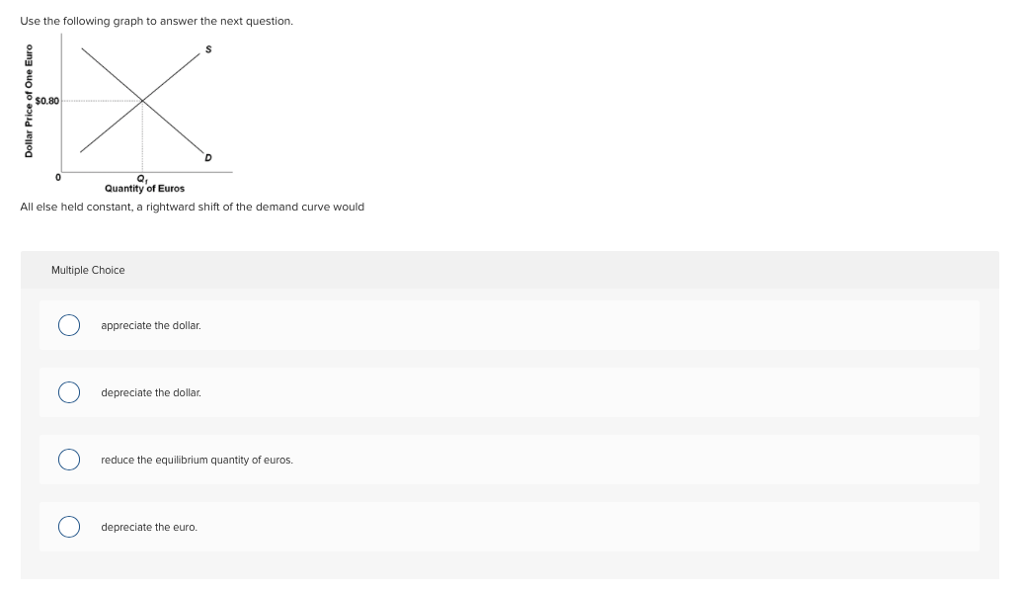
Task: Click the 'depreciate the dollar.' answer text
Action: point(151,392)
